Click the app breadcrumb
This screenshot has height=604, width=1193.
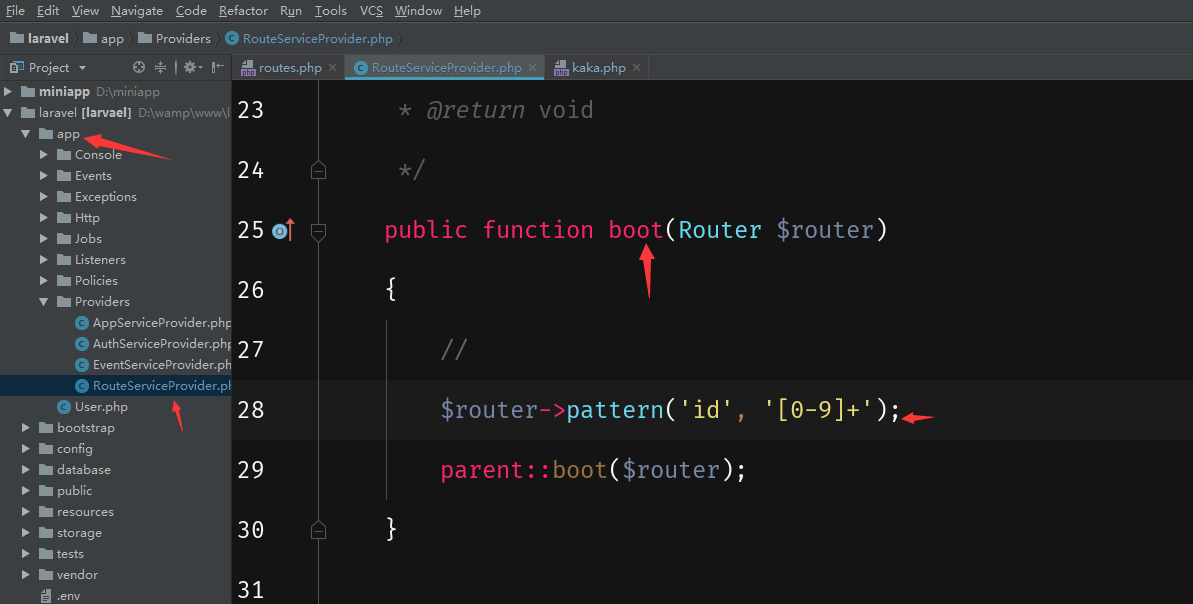tap(103, 38)
